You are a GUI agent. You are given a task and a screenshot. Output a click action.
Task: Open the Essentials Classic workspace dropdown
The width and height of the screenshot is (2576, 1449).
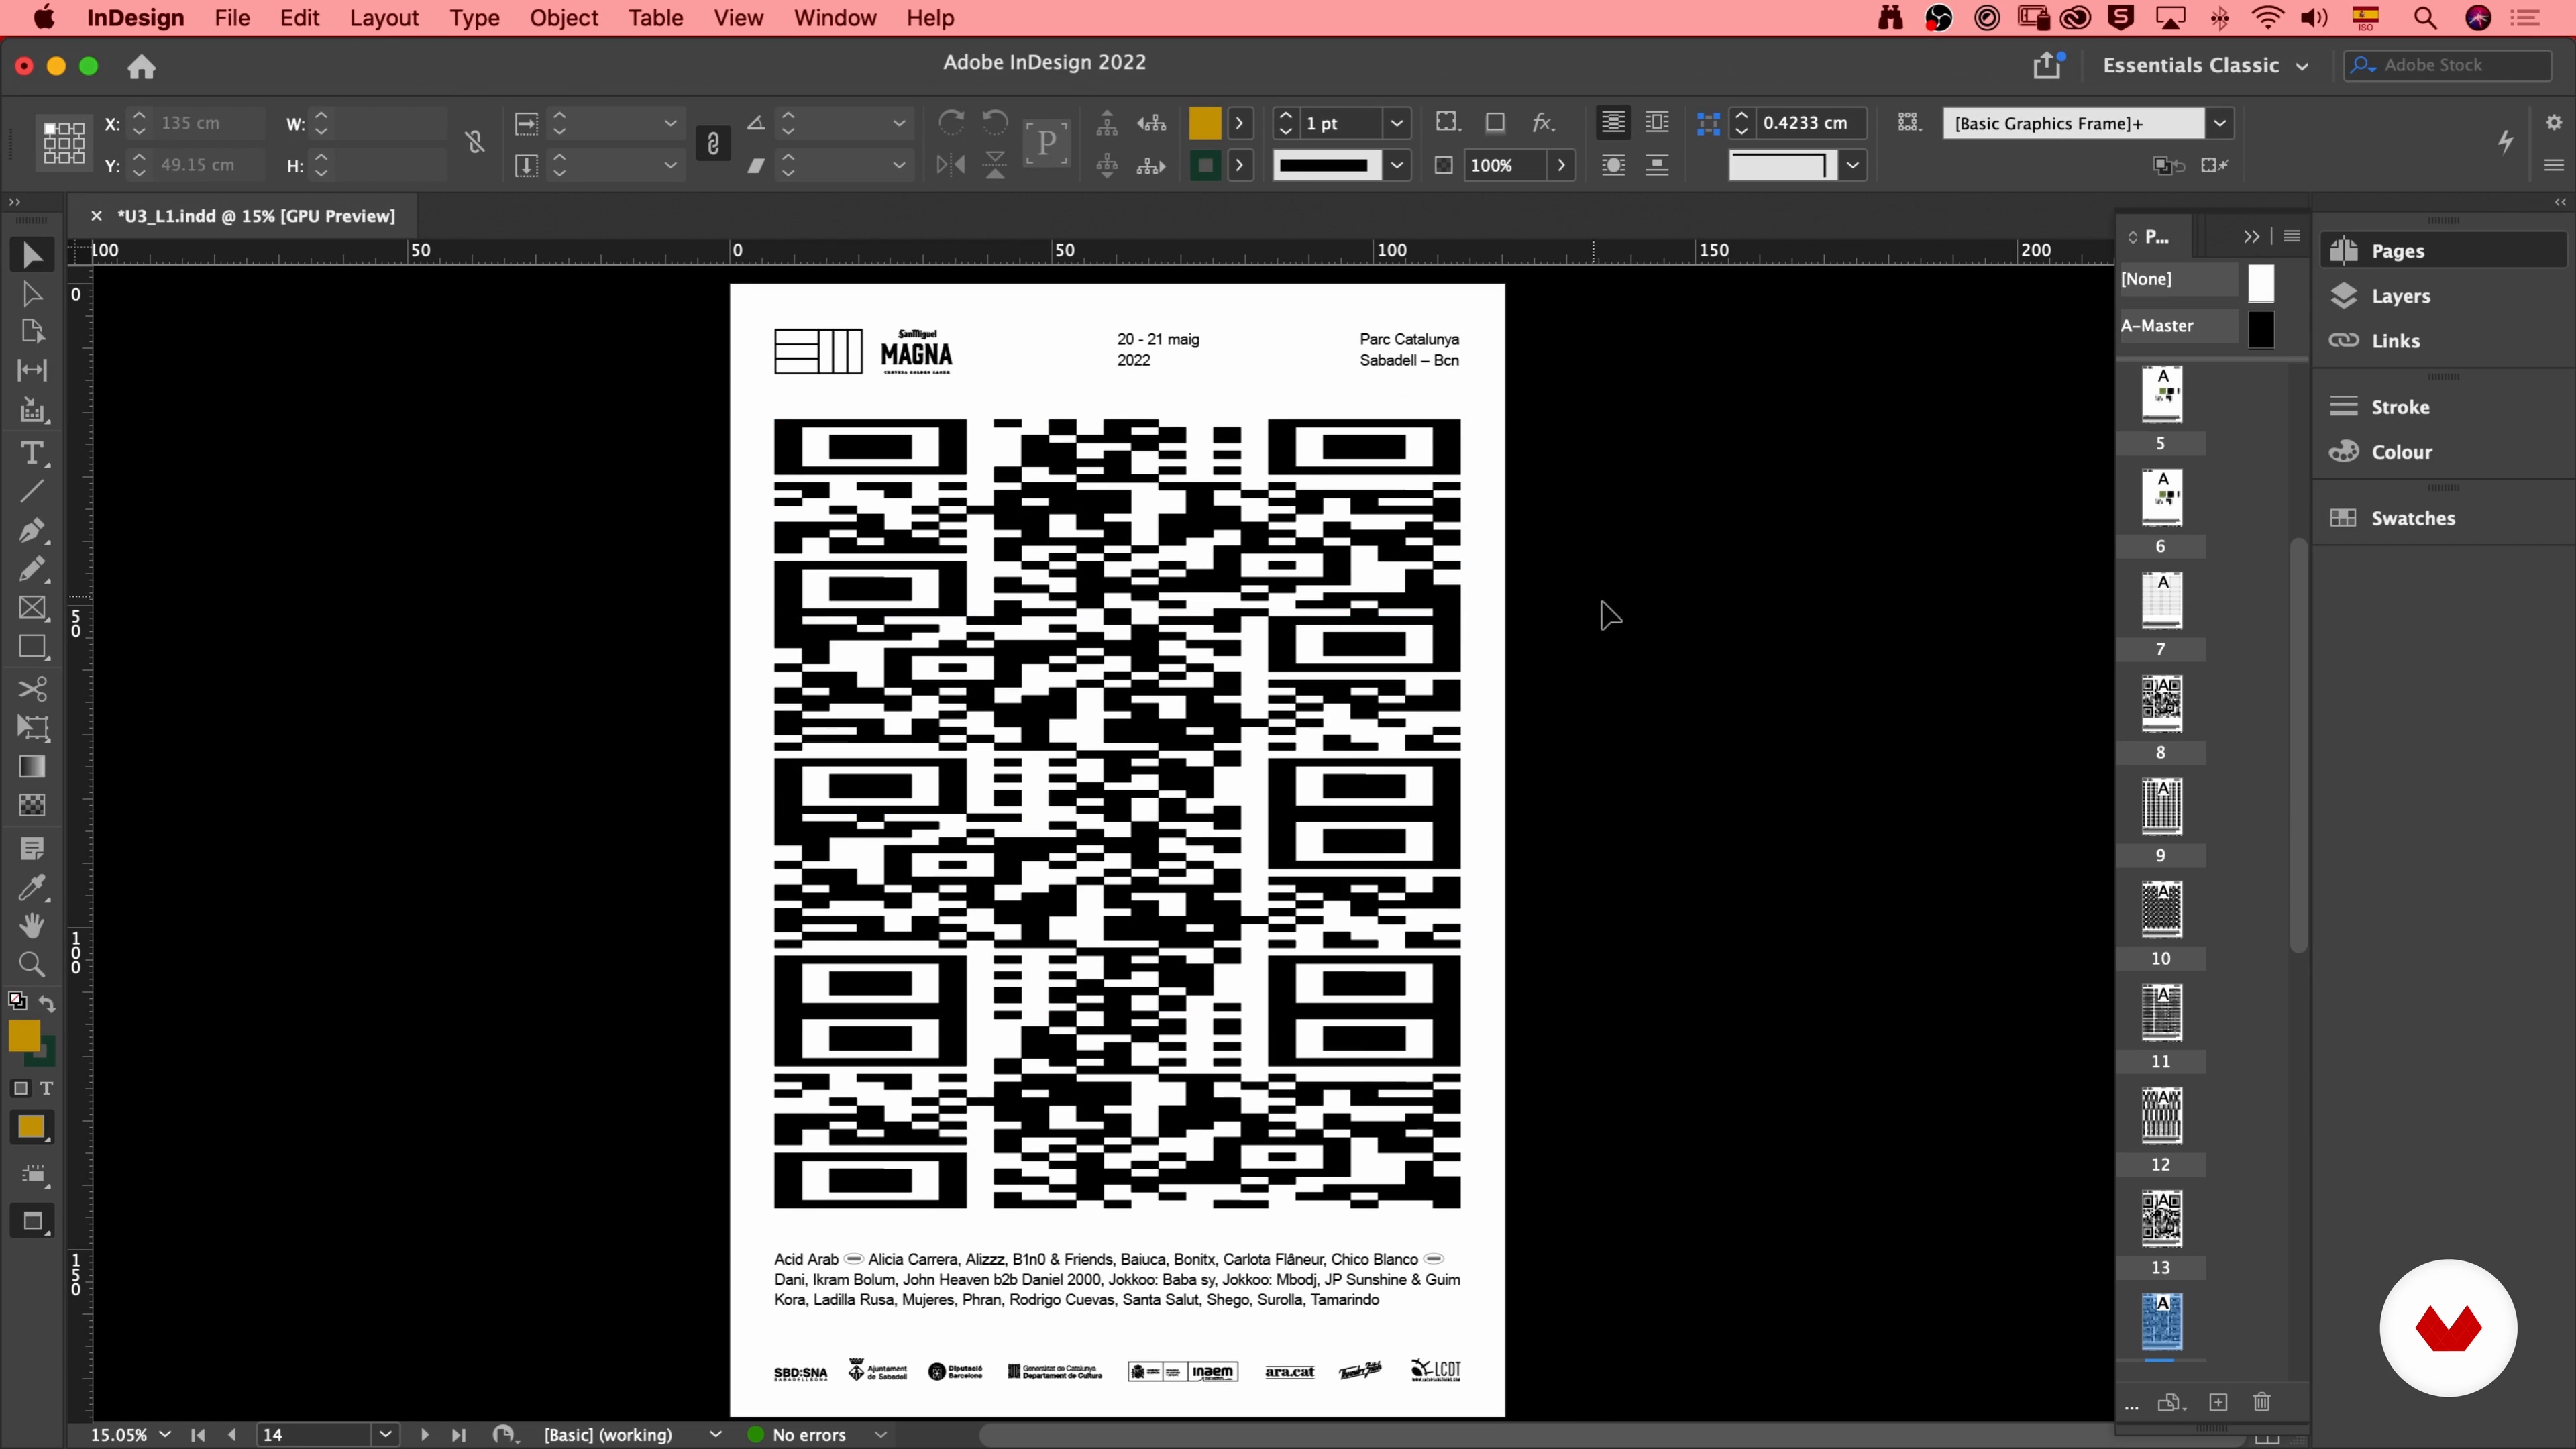pos(2206,65)
